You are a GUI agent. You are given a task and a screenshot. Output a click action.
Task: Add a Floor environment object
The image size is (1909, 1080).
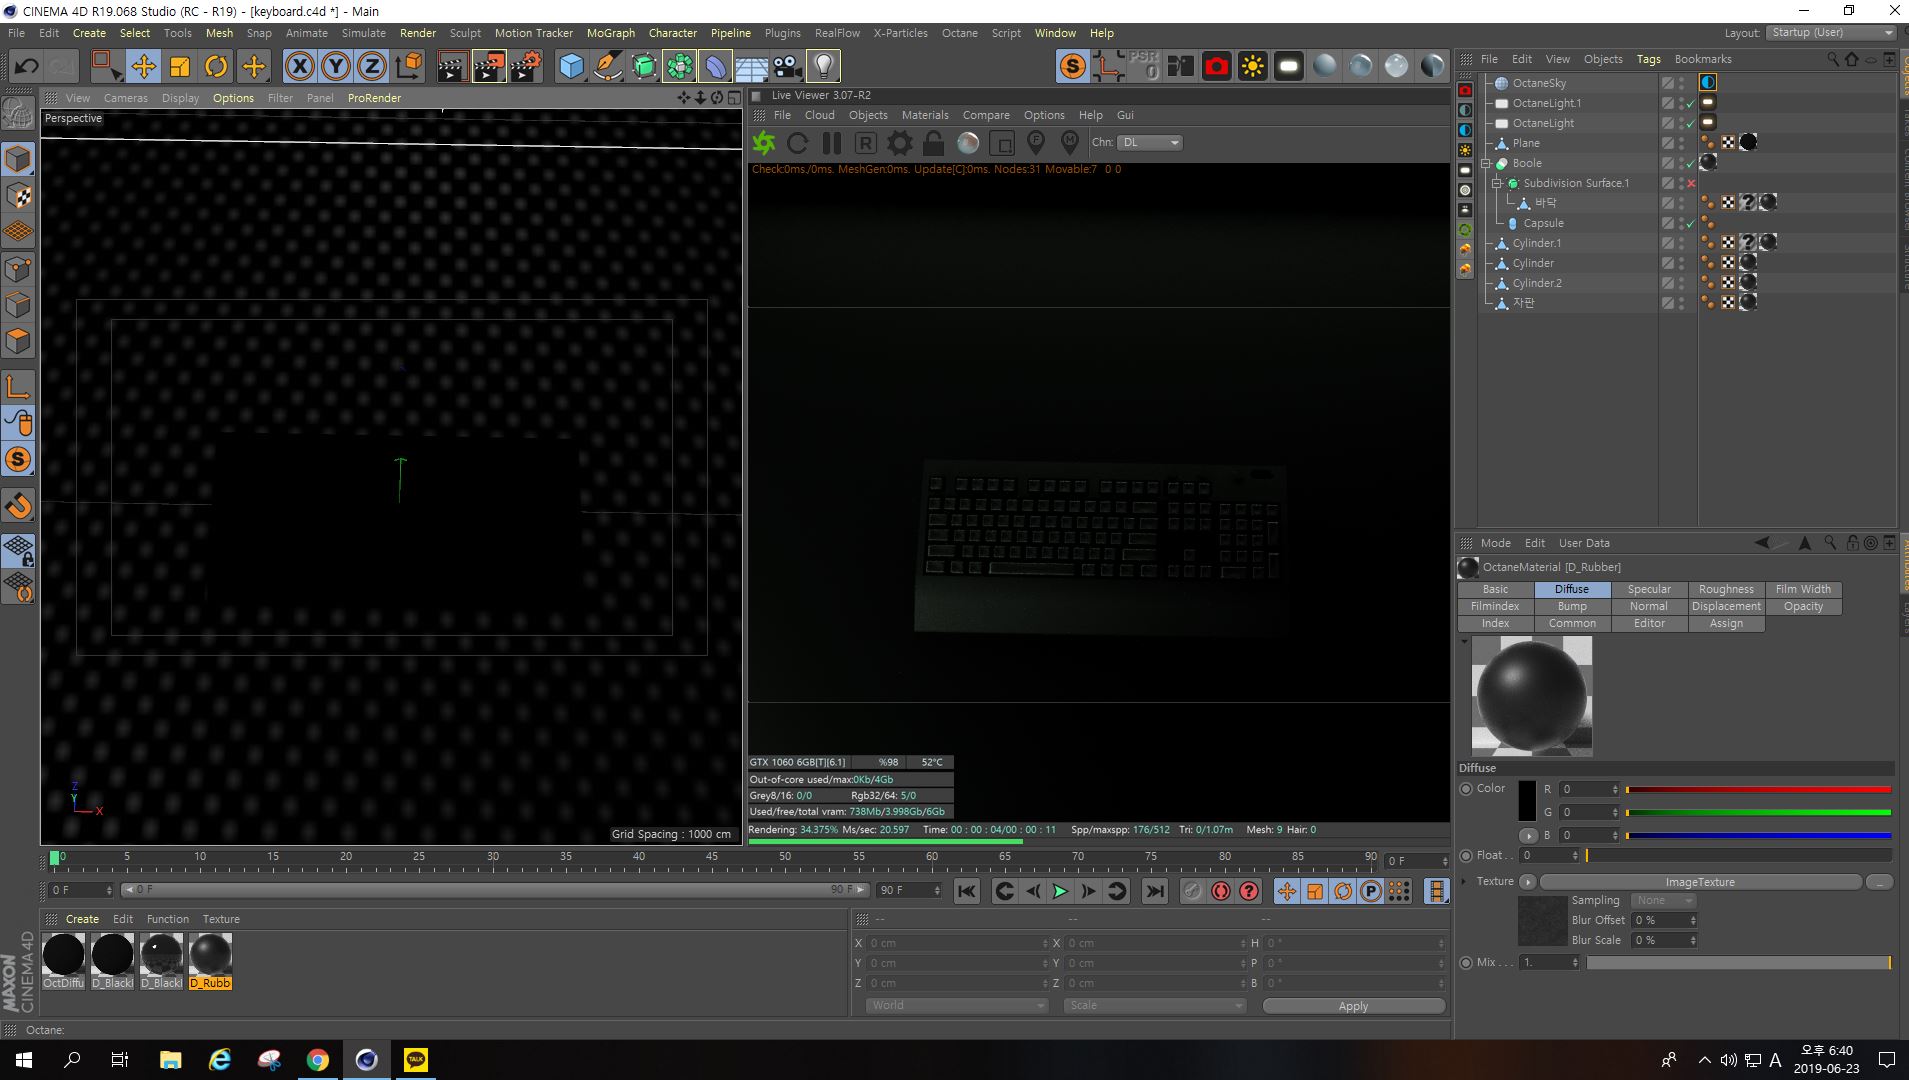[x=751, y=67]
